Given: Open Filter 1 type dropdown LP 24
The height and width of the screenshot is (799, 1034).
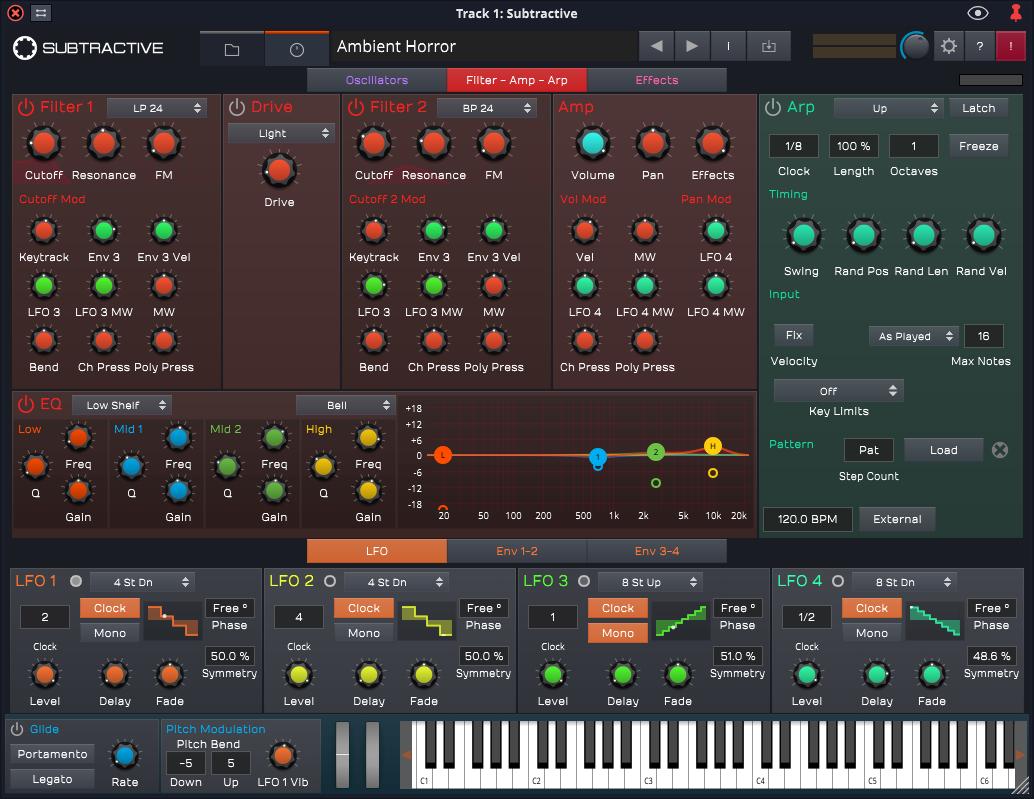Looking at the screenshot, I should [x=157, y=108].
